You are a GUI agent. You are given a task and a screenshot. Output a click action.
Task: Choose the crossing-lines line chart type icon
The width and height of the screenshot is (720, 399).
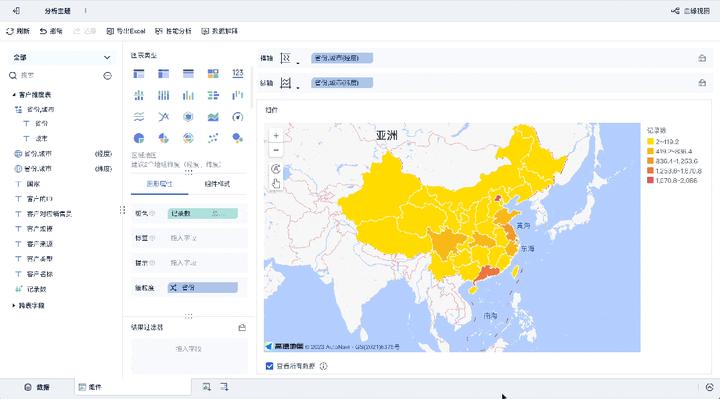tap(163, 117)
